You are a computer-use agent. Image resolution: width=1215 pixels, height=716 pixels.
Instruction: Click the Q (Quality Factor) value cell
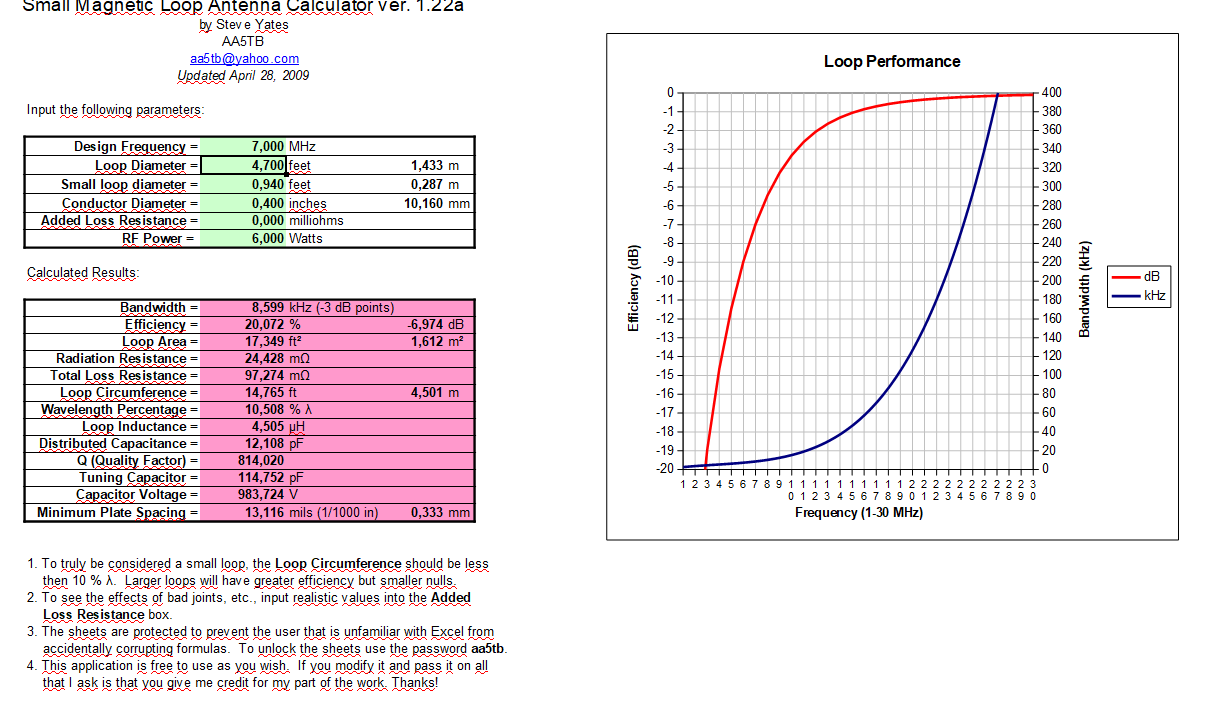coord(260,461)
